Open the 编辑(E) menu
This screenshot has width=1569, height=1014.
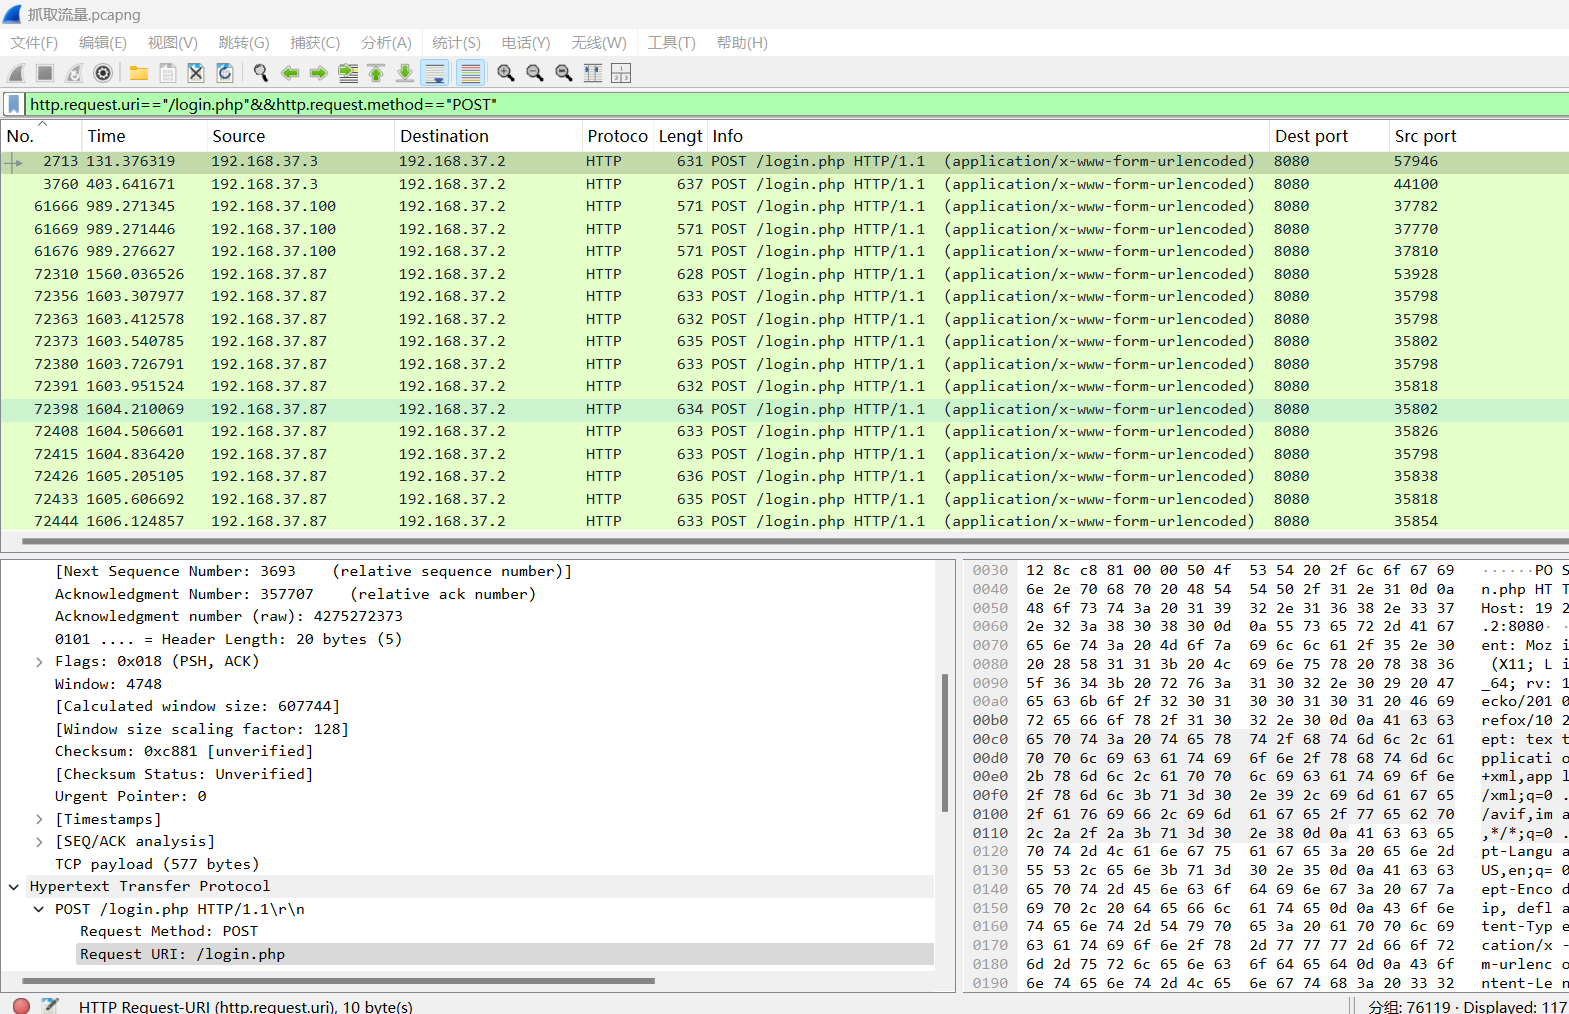(x=103, y=43)
